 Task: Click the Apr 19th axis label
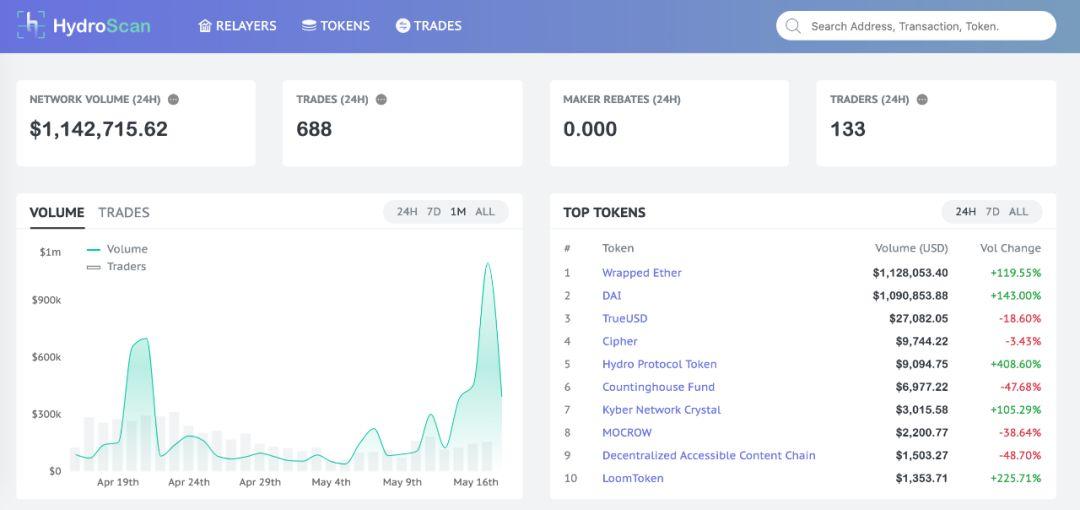pos(118,482)
